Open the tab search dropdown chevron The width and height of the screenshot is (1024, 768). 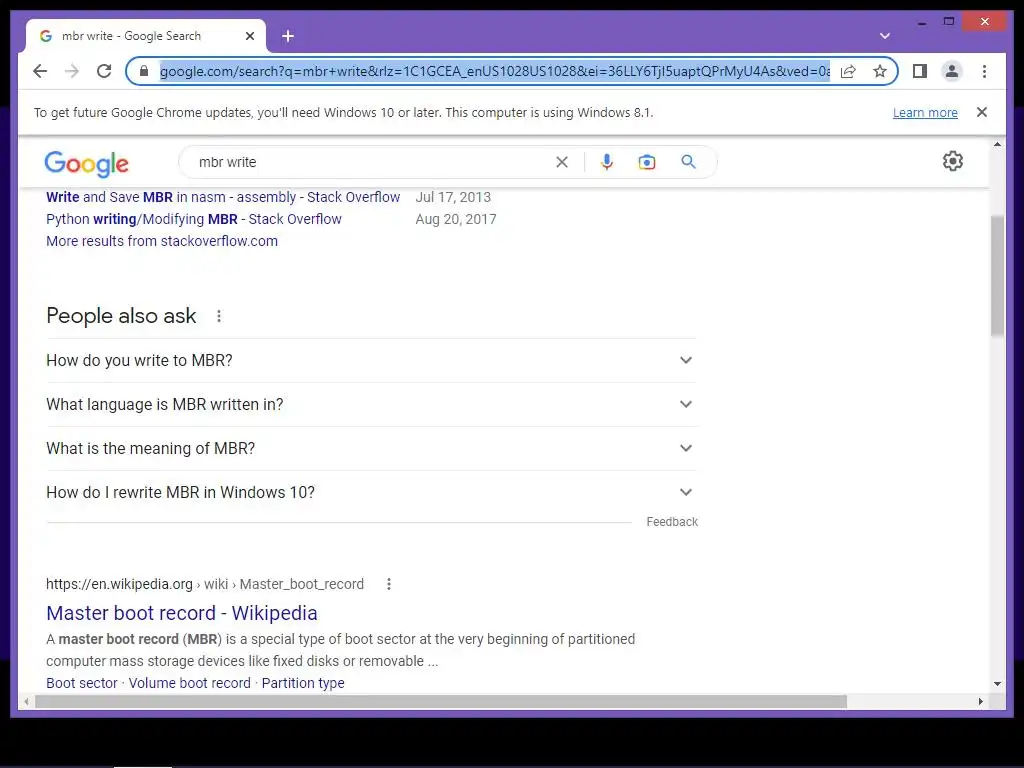pos(885,36)
